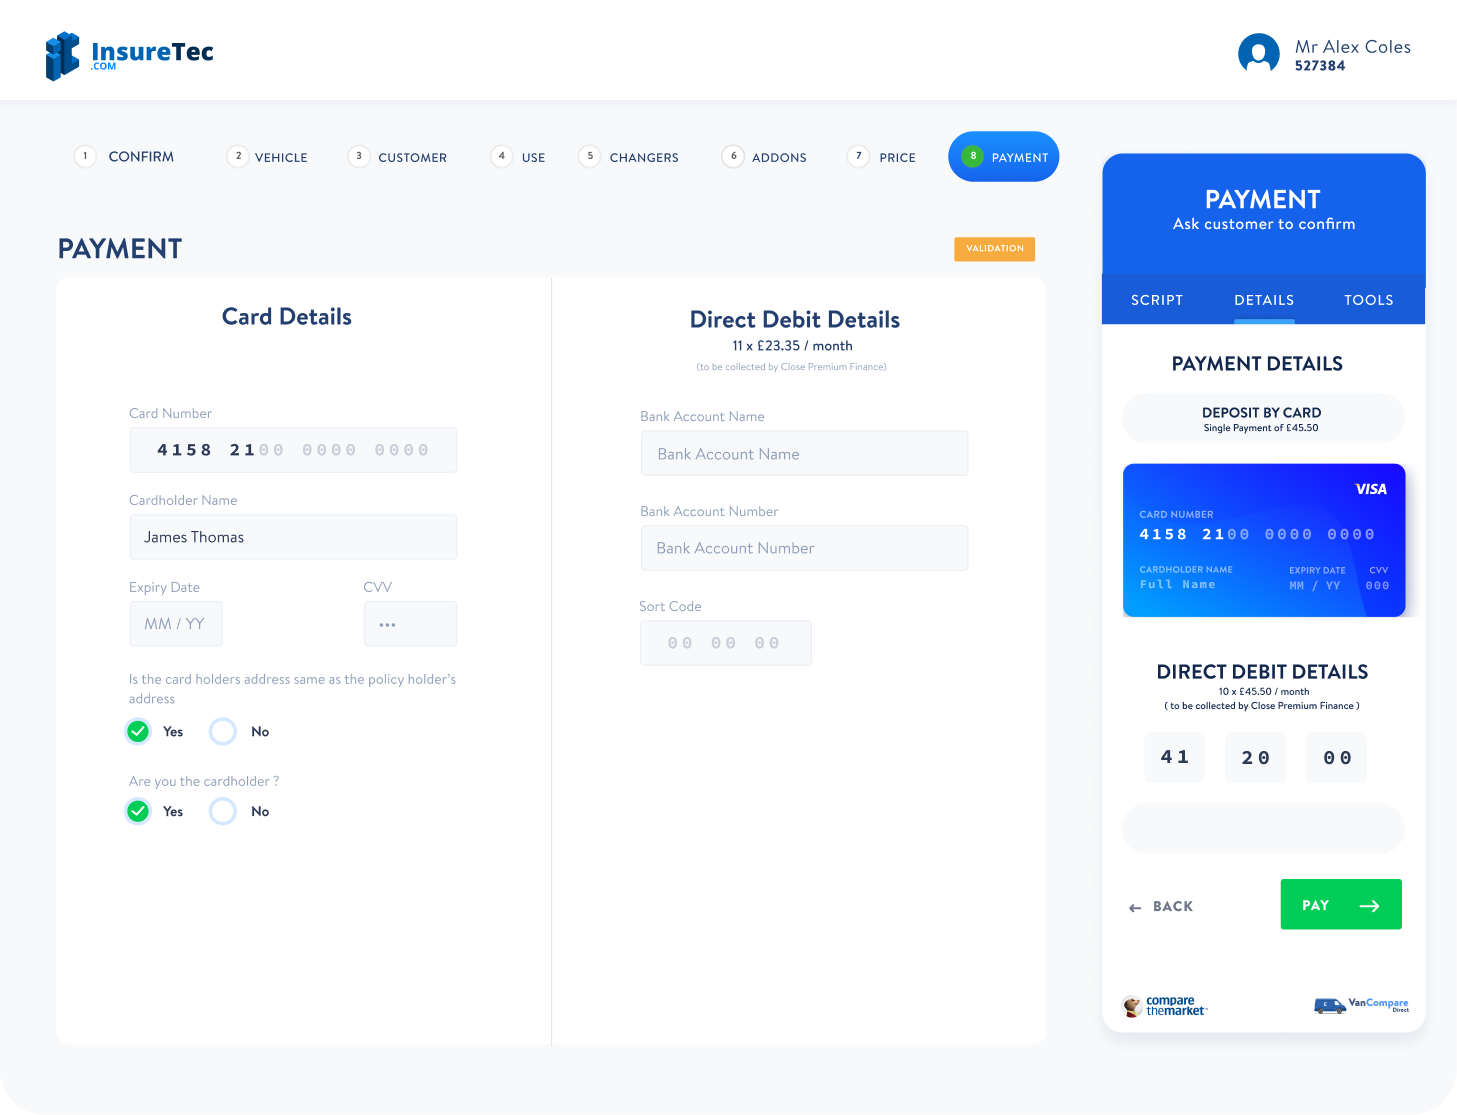Screen dimensions: 1457x1115
Task: Click into the Card Number field
Action: coord(293,450)
